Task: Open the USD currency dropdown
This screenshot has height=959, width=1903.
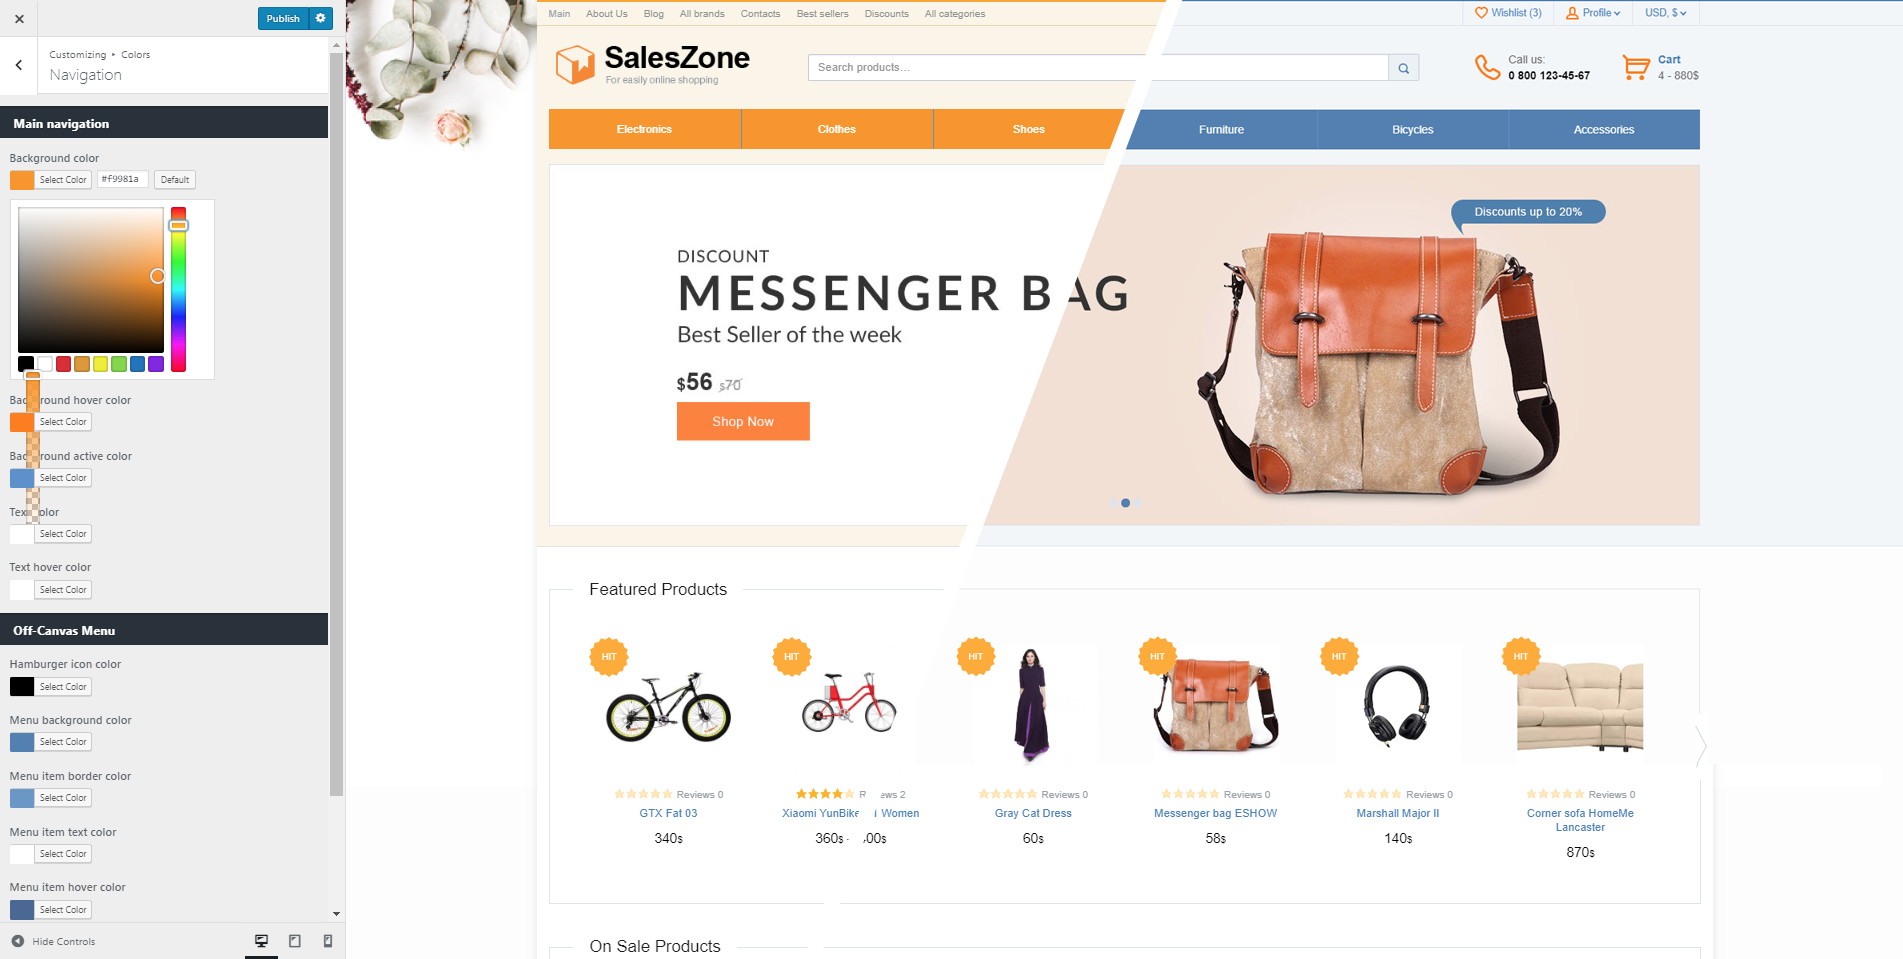Action: pyautogui.click(x=1666, y=13)
